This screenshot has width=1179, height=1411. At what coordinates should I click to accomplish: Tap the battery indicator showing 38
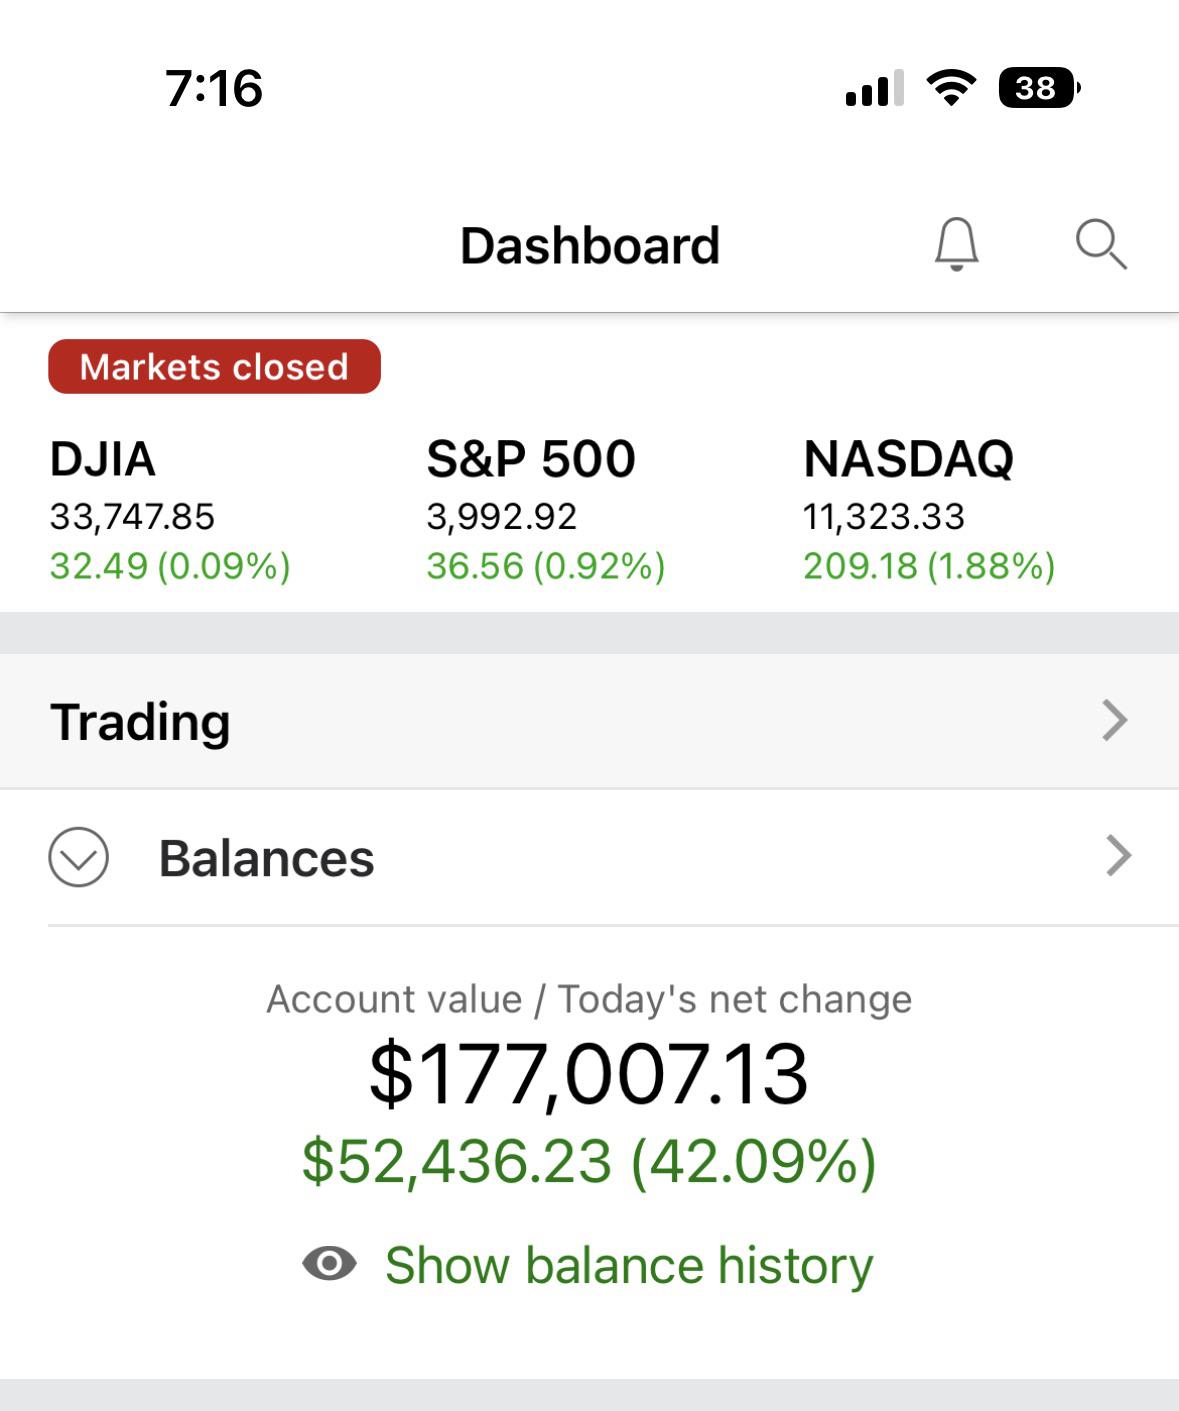[x=1038, y=88]
